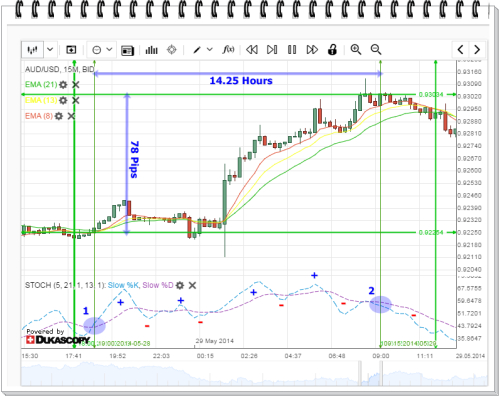Open EMA (21) settings gear
This screenshot has width=500, height=397.
pyautogui.click(x=63, y=85)
